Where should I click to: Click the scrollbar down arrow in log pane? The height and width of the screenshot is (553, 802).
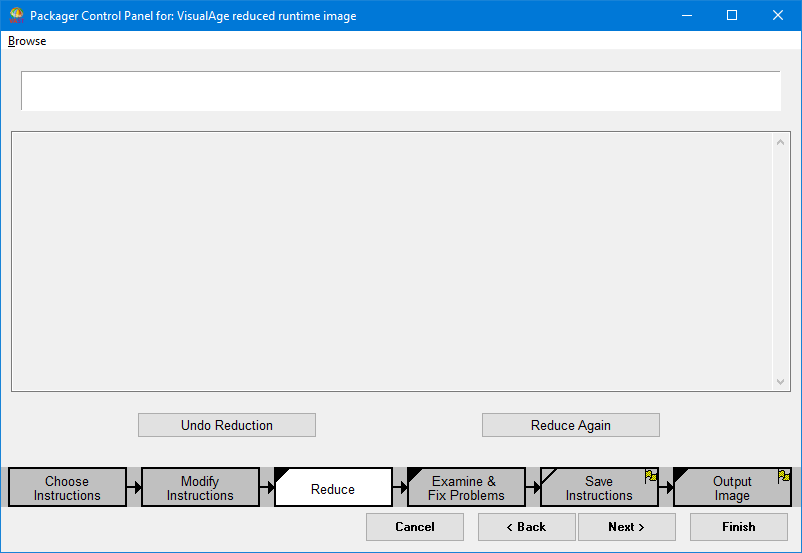pos(781,382)
